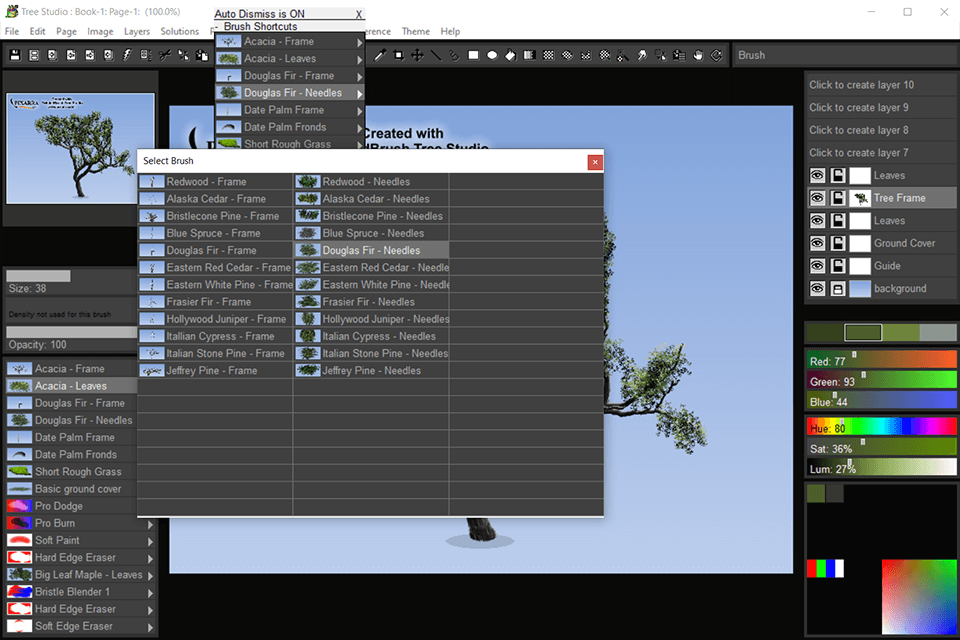This screenshot has height=640, width=960.
Task: Open the Image menu
Action: pyautogui.click(x=100, y=31)
